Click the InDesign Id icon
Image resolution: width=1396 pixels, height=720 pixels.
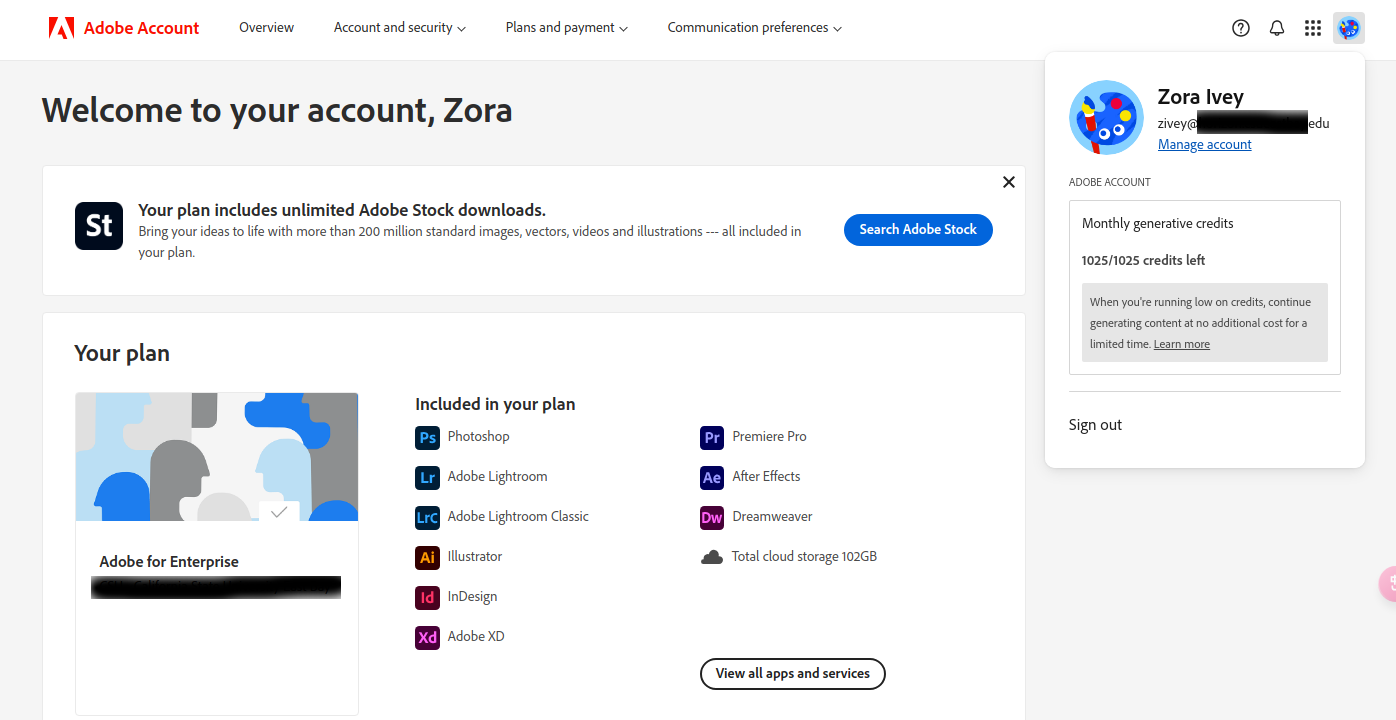click(427, 597)
